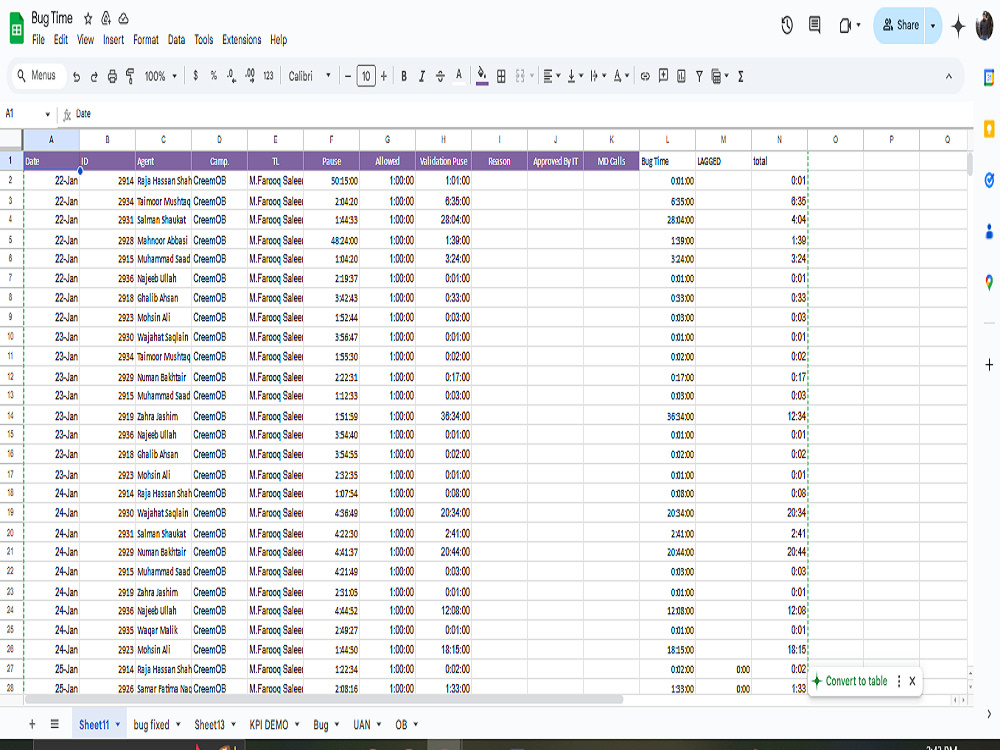This screenshot has width=1000, height=750.
Task: Click the Redo icon
Action: pos(94,77)
